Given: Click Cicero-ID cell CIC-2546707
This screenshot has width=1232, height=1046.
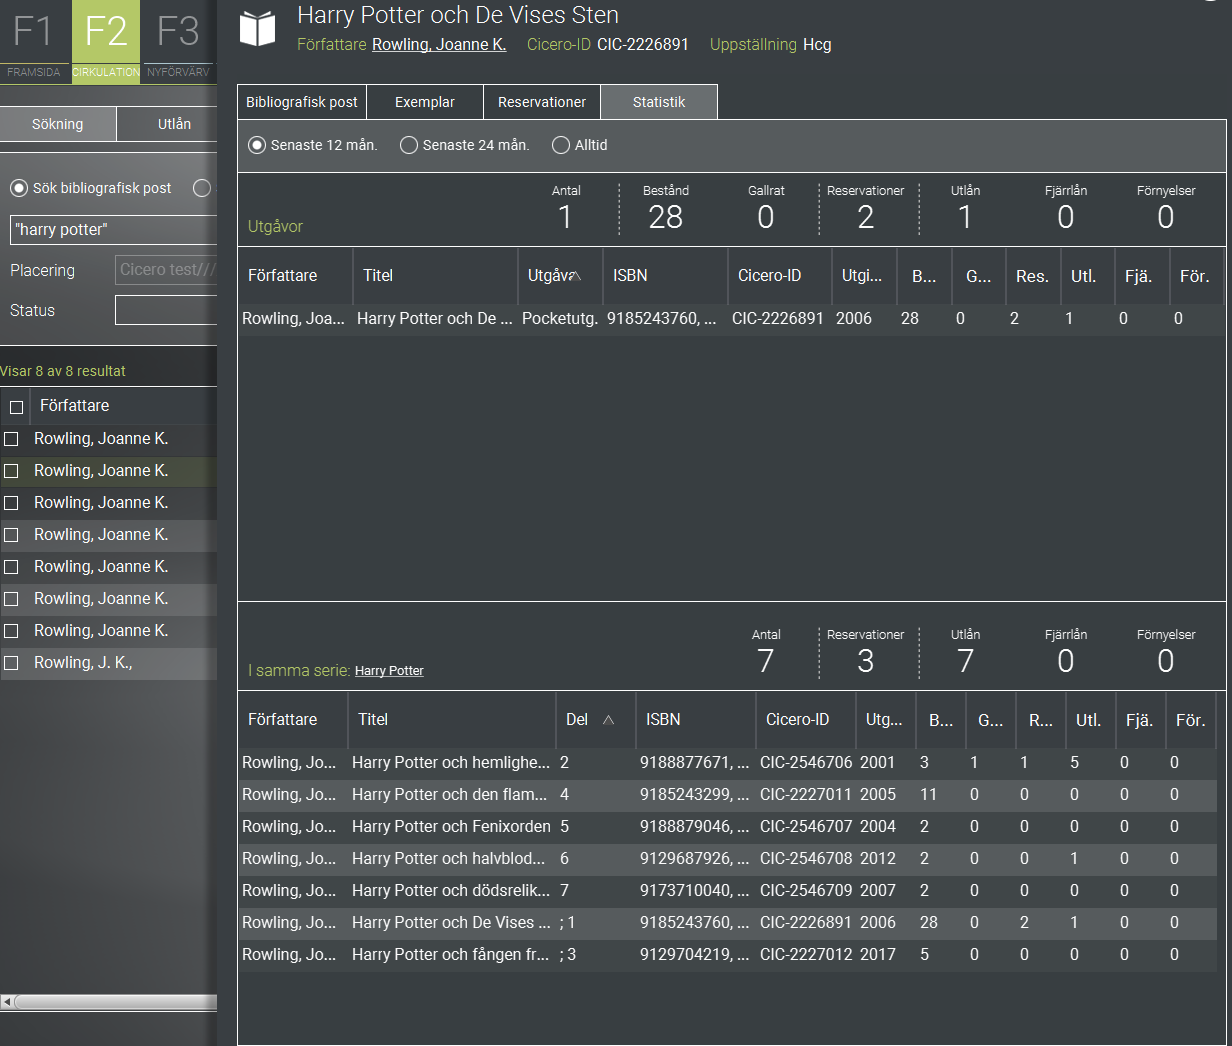Looking at the screenshot, I should pyautogui.click(x=806, y=826).
